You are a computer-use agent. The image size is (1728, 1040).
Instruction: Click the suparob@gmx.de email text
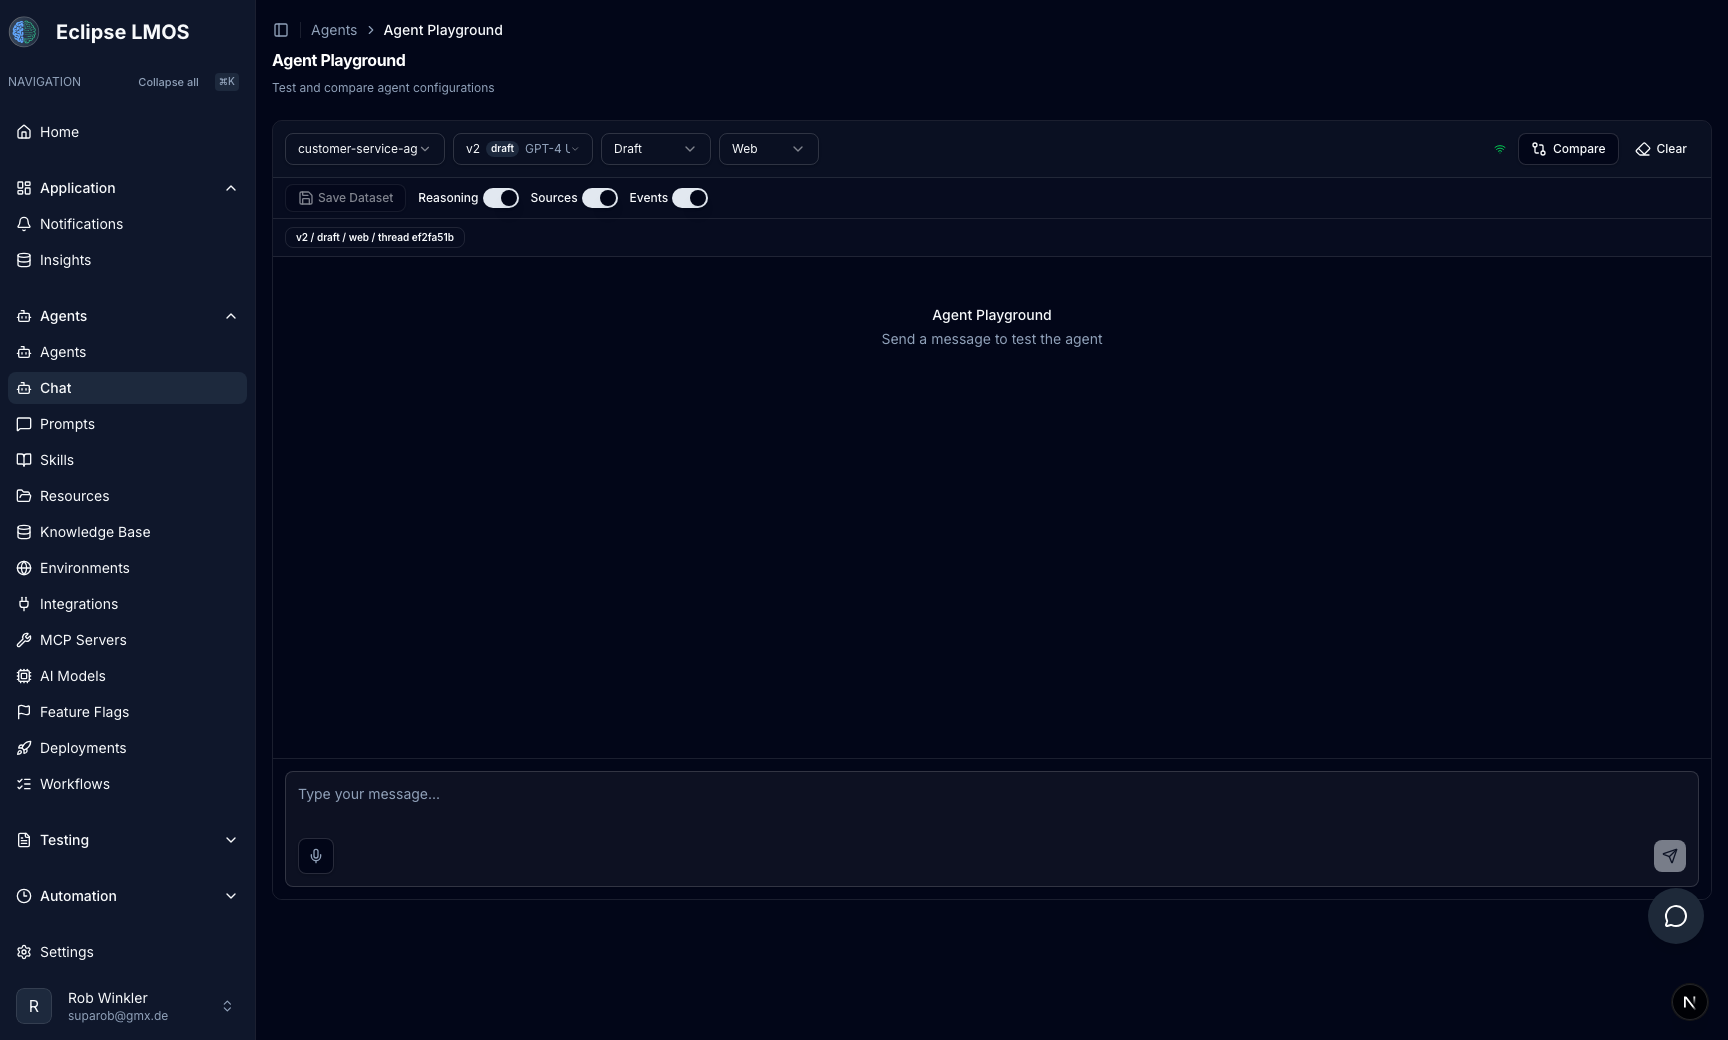118,1016
